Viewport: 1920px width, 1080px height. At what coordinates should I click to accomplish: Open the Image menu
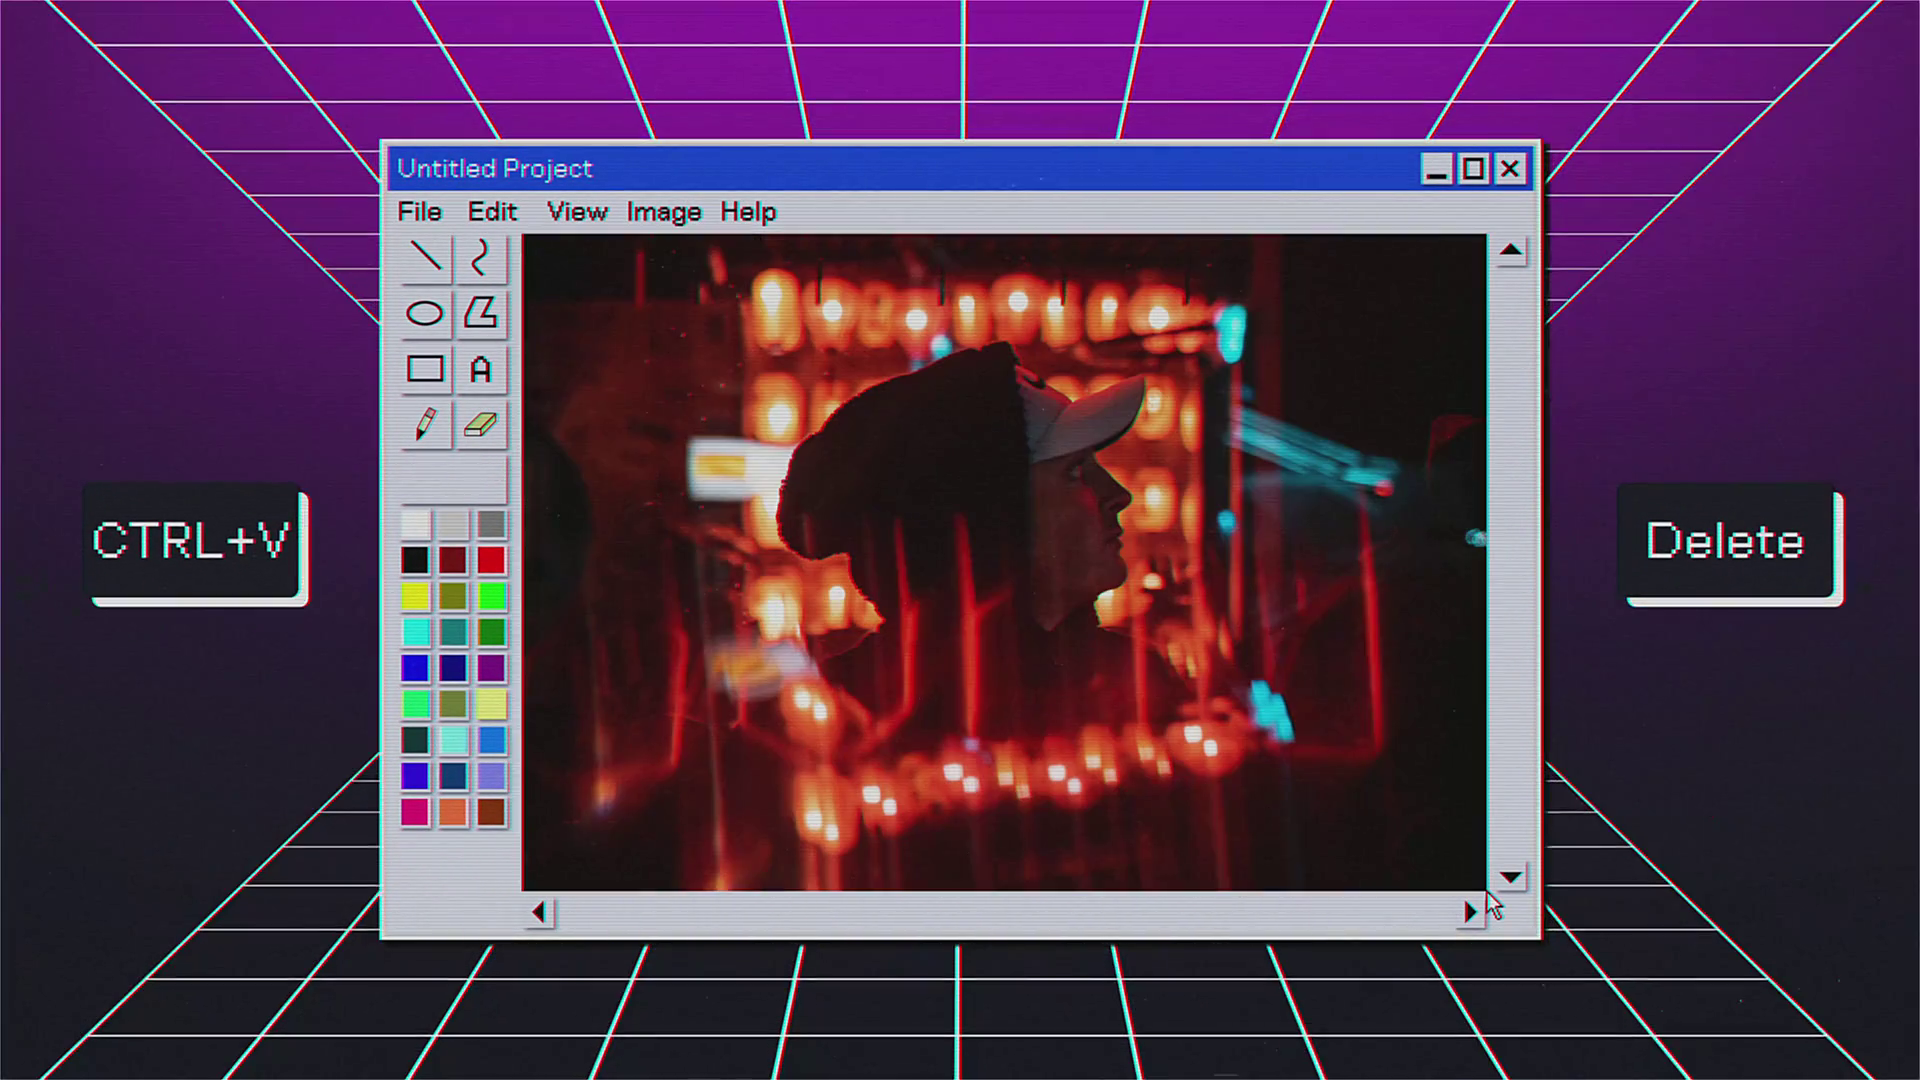click(664, 212)
